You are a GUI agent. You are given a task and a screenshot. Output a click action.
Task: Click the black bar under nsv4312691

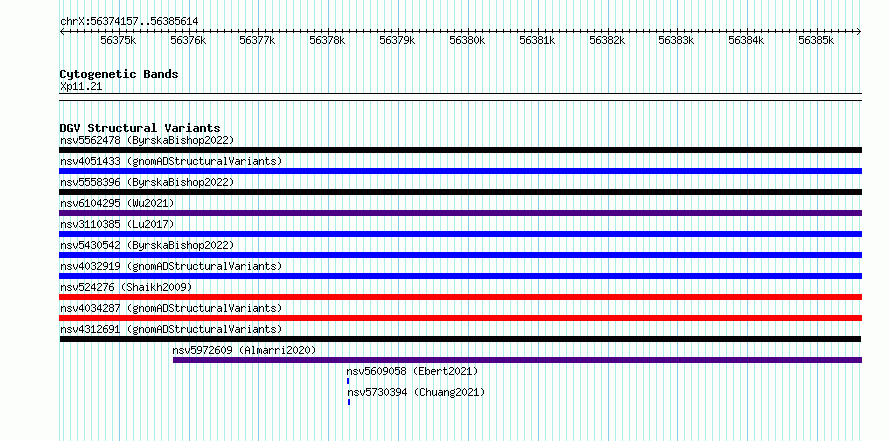tap(460, 339)
